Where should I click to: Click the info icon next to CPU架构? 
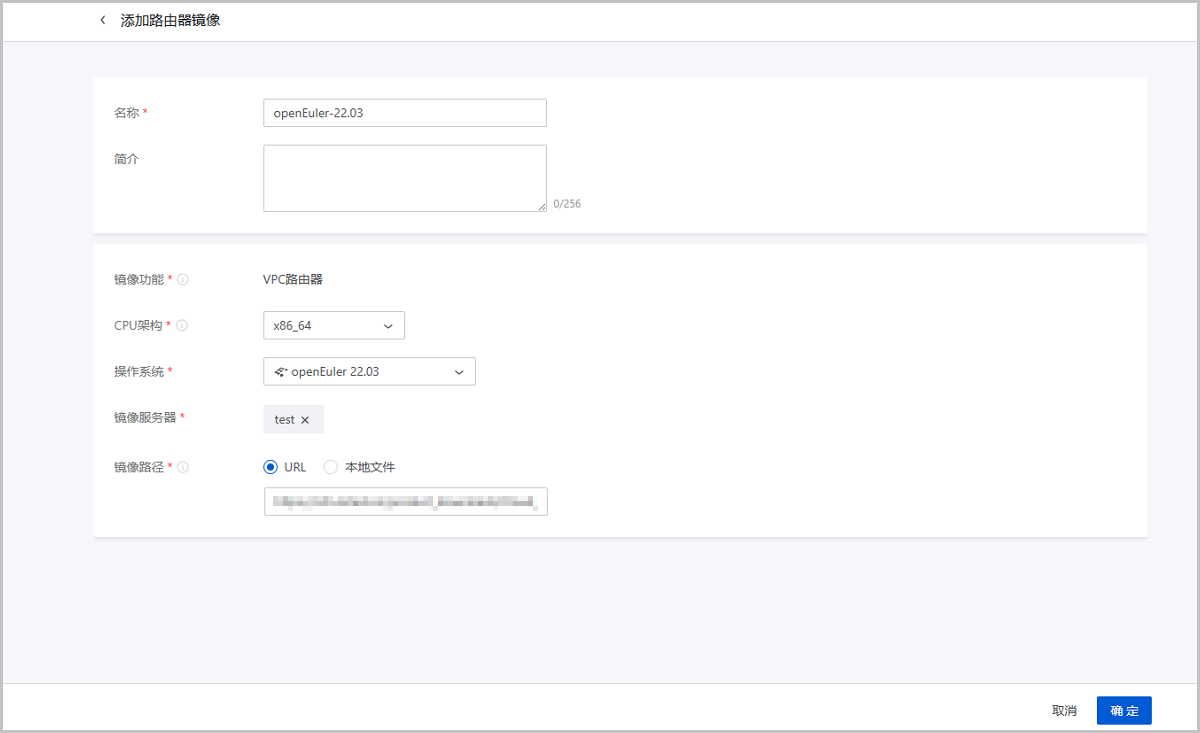183,326
